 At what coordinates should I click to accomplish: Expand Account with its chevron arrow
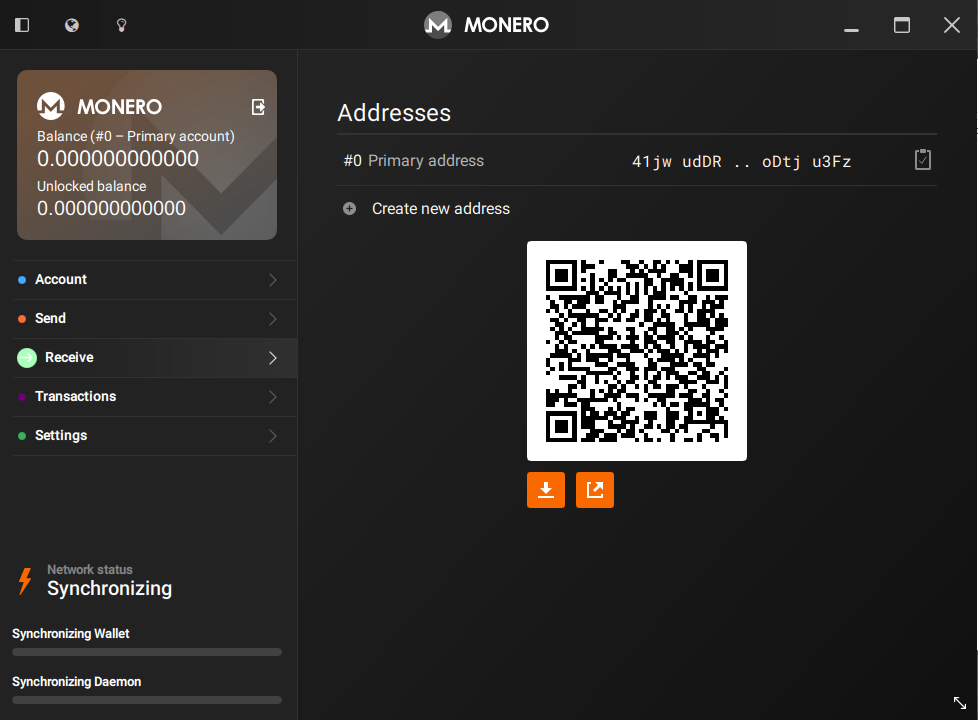pyautogui.click(x=273, y=280)
